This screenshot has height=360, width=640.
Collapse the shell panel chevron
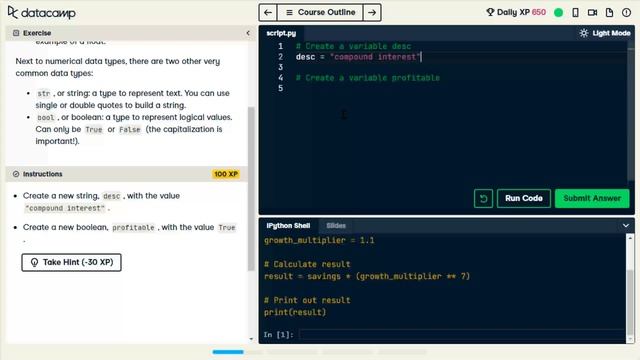pos(626,226)
